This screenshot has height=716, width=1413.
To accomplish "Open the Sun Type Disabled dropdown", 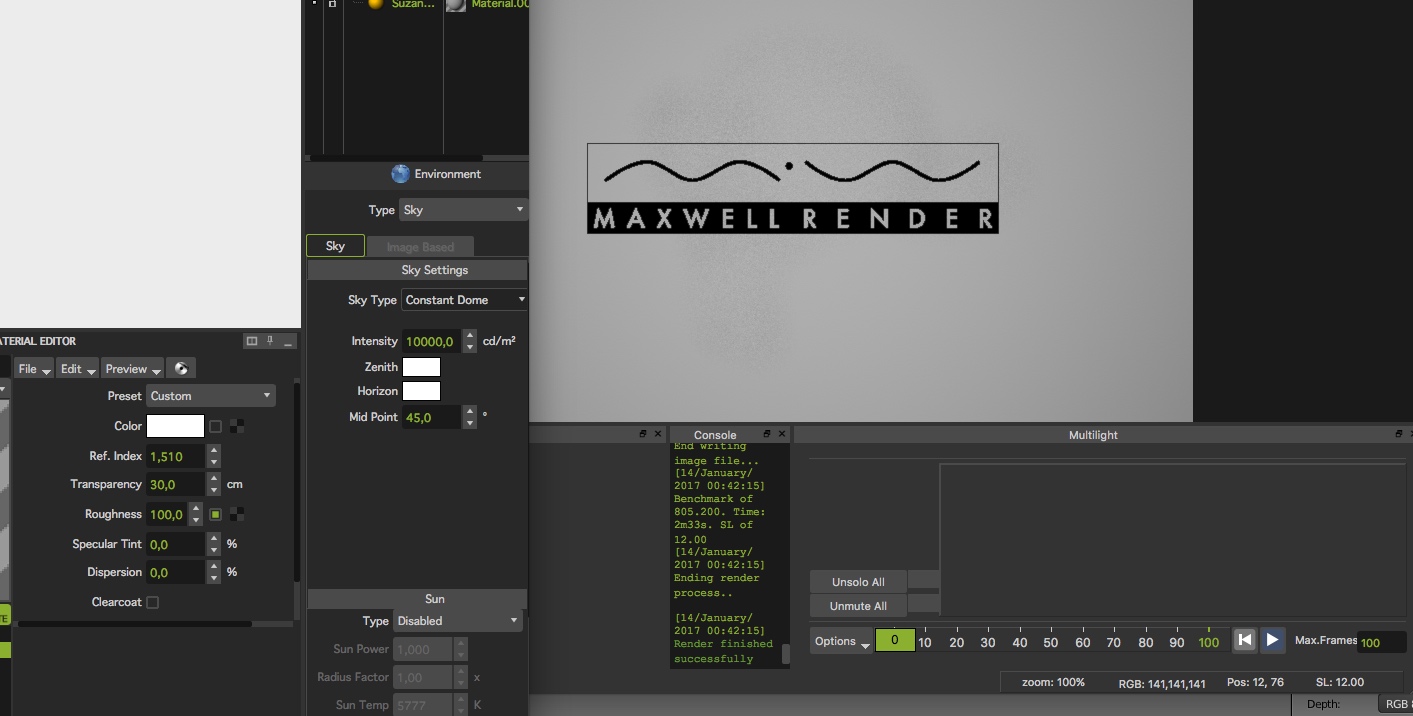I will pyautogui.click(x=458, y=621).
